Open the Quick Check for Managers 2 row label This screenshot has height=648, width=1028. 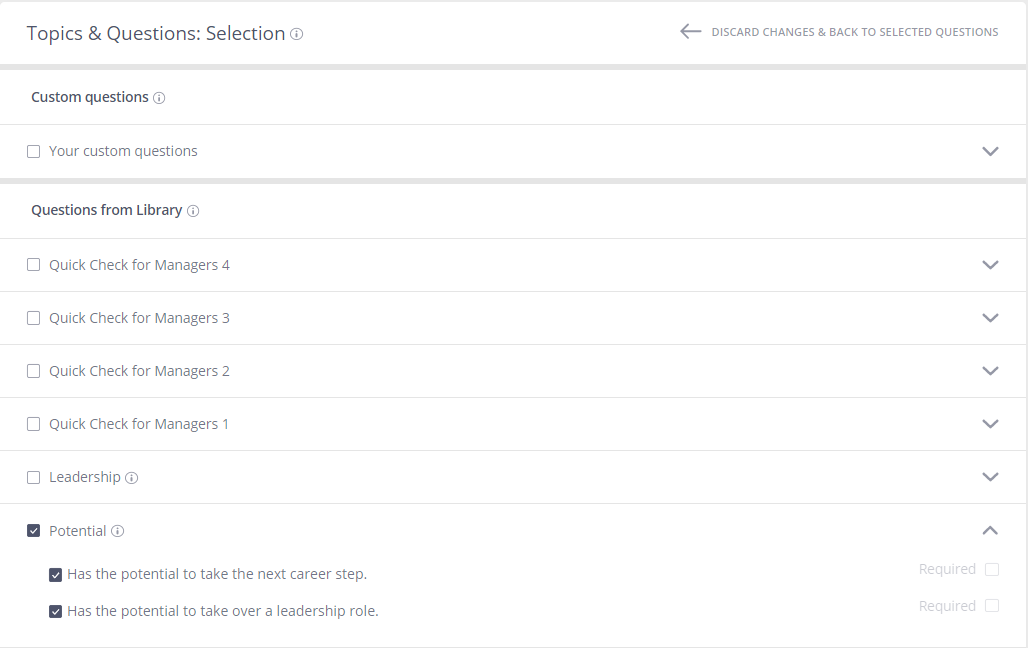point(139,371)
